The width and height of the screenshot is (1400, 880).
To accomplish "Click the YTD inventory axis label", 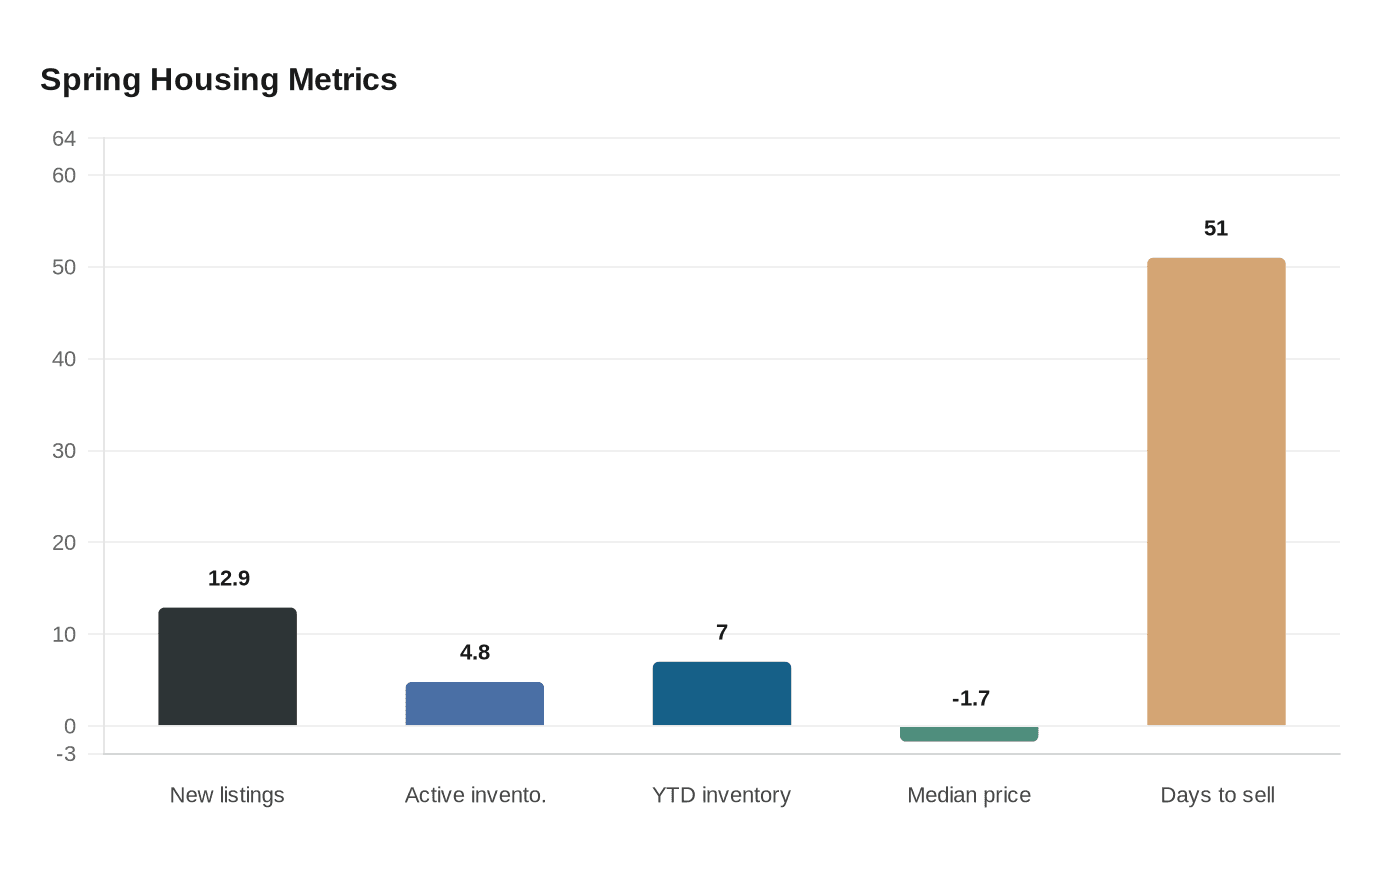I will (x=721, y=795).
